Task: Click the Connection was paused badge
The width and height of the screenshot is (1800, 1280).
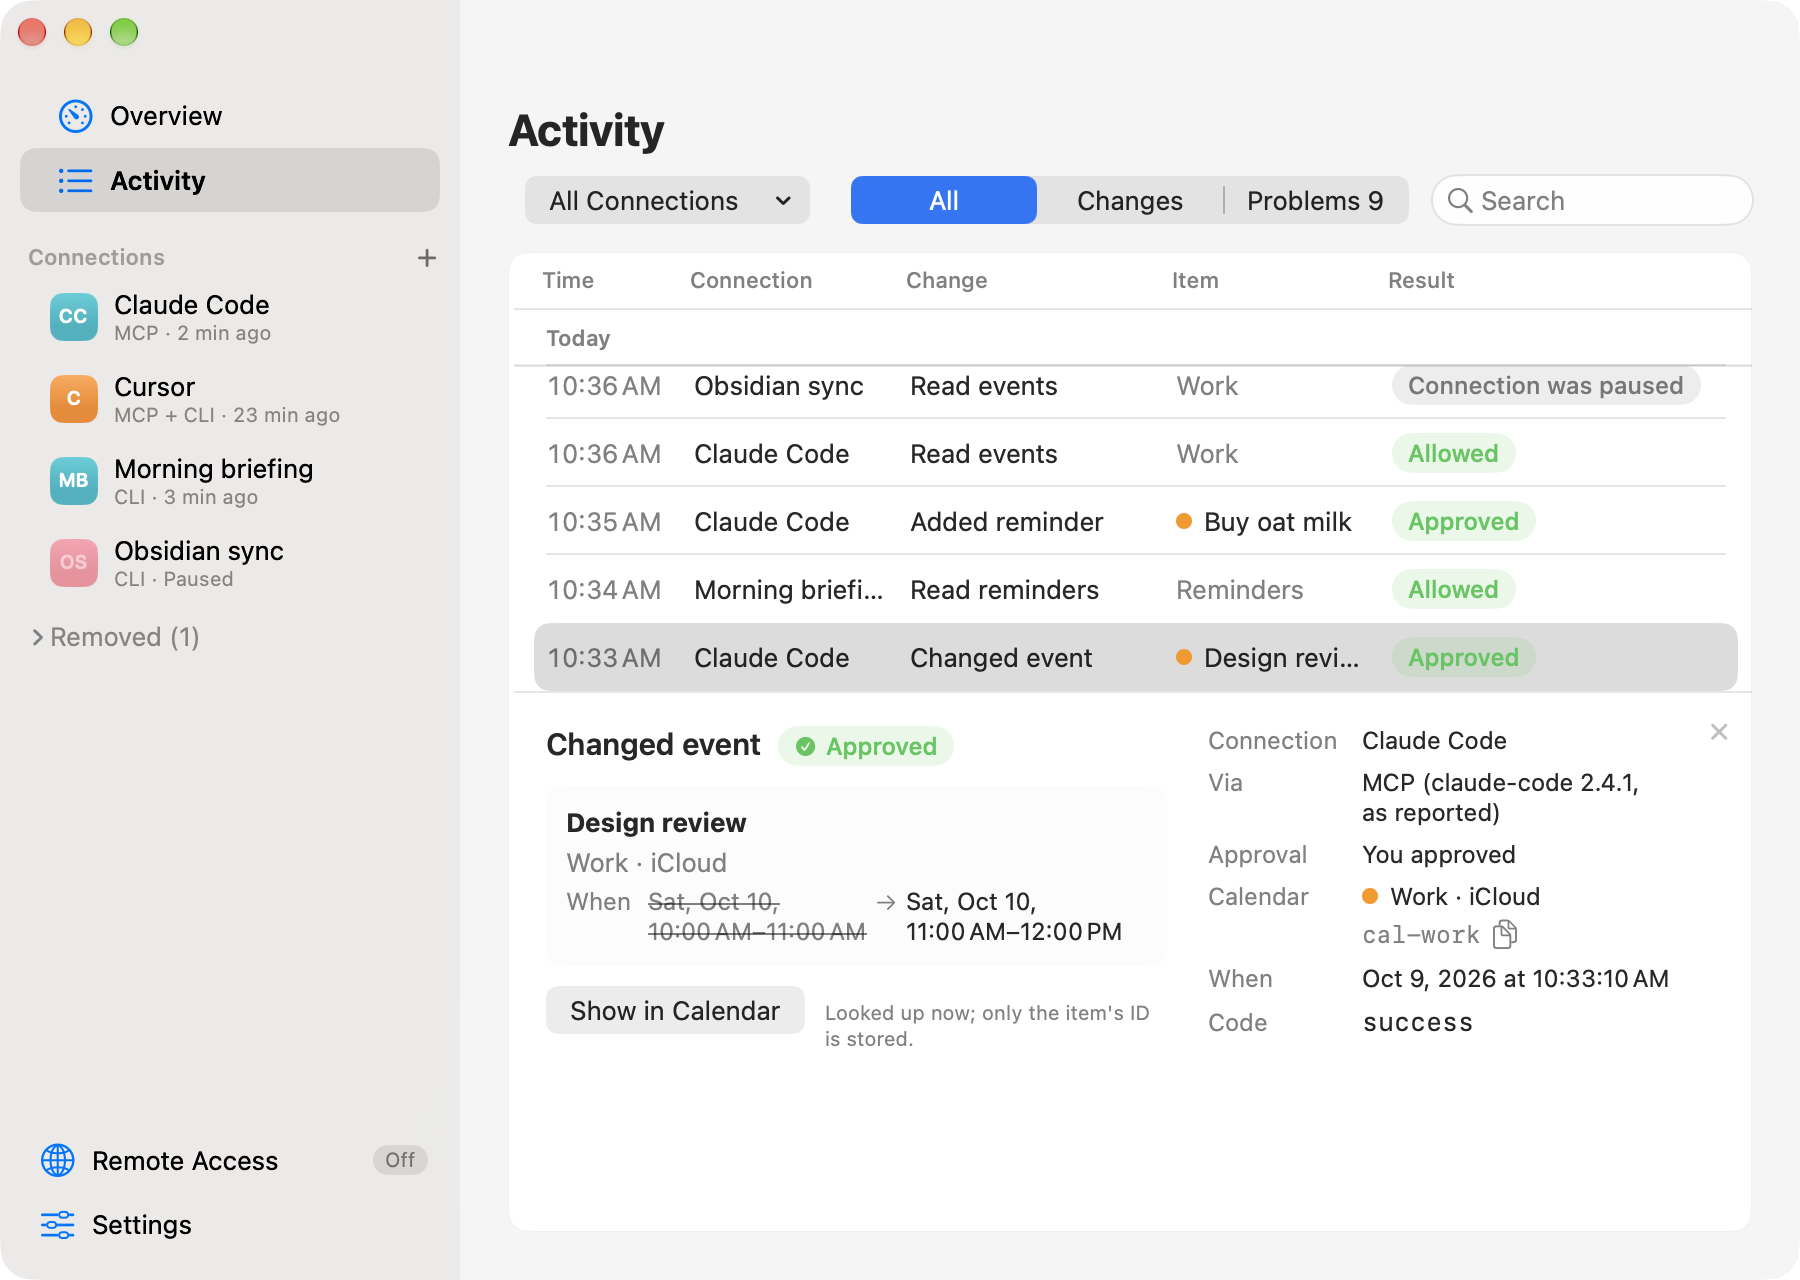Action: click(x=1546, y=386)
